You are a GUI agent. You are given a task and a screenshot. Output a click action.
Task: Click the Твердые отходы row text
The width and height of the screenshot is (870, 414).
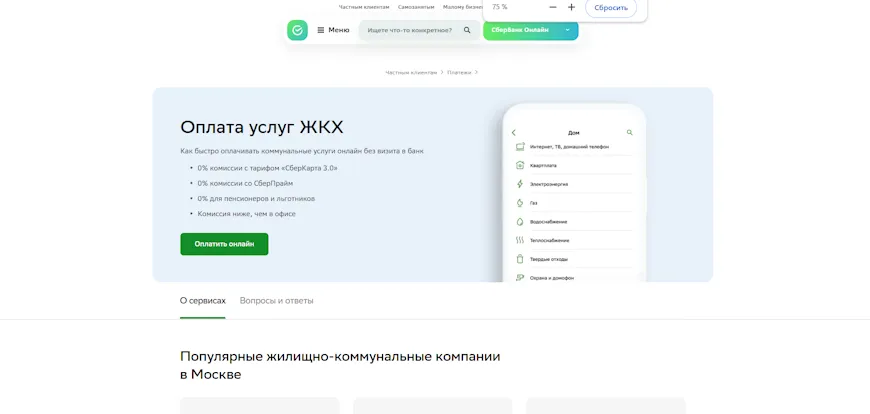click(x=549, y=259)
